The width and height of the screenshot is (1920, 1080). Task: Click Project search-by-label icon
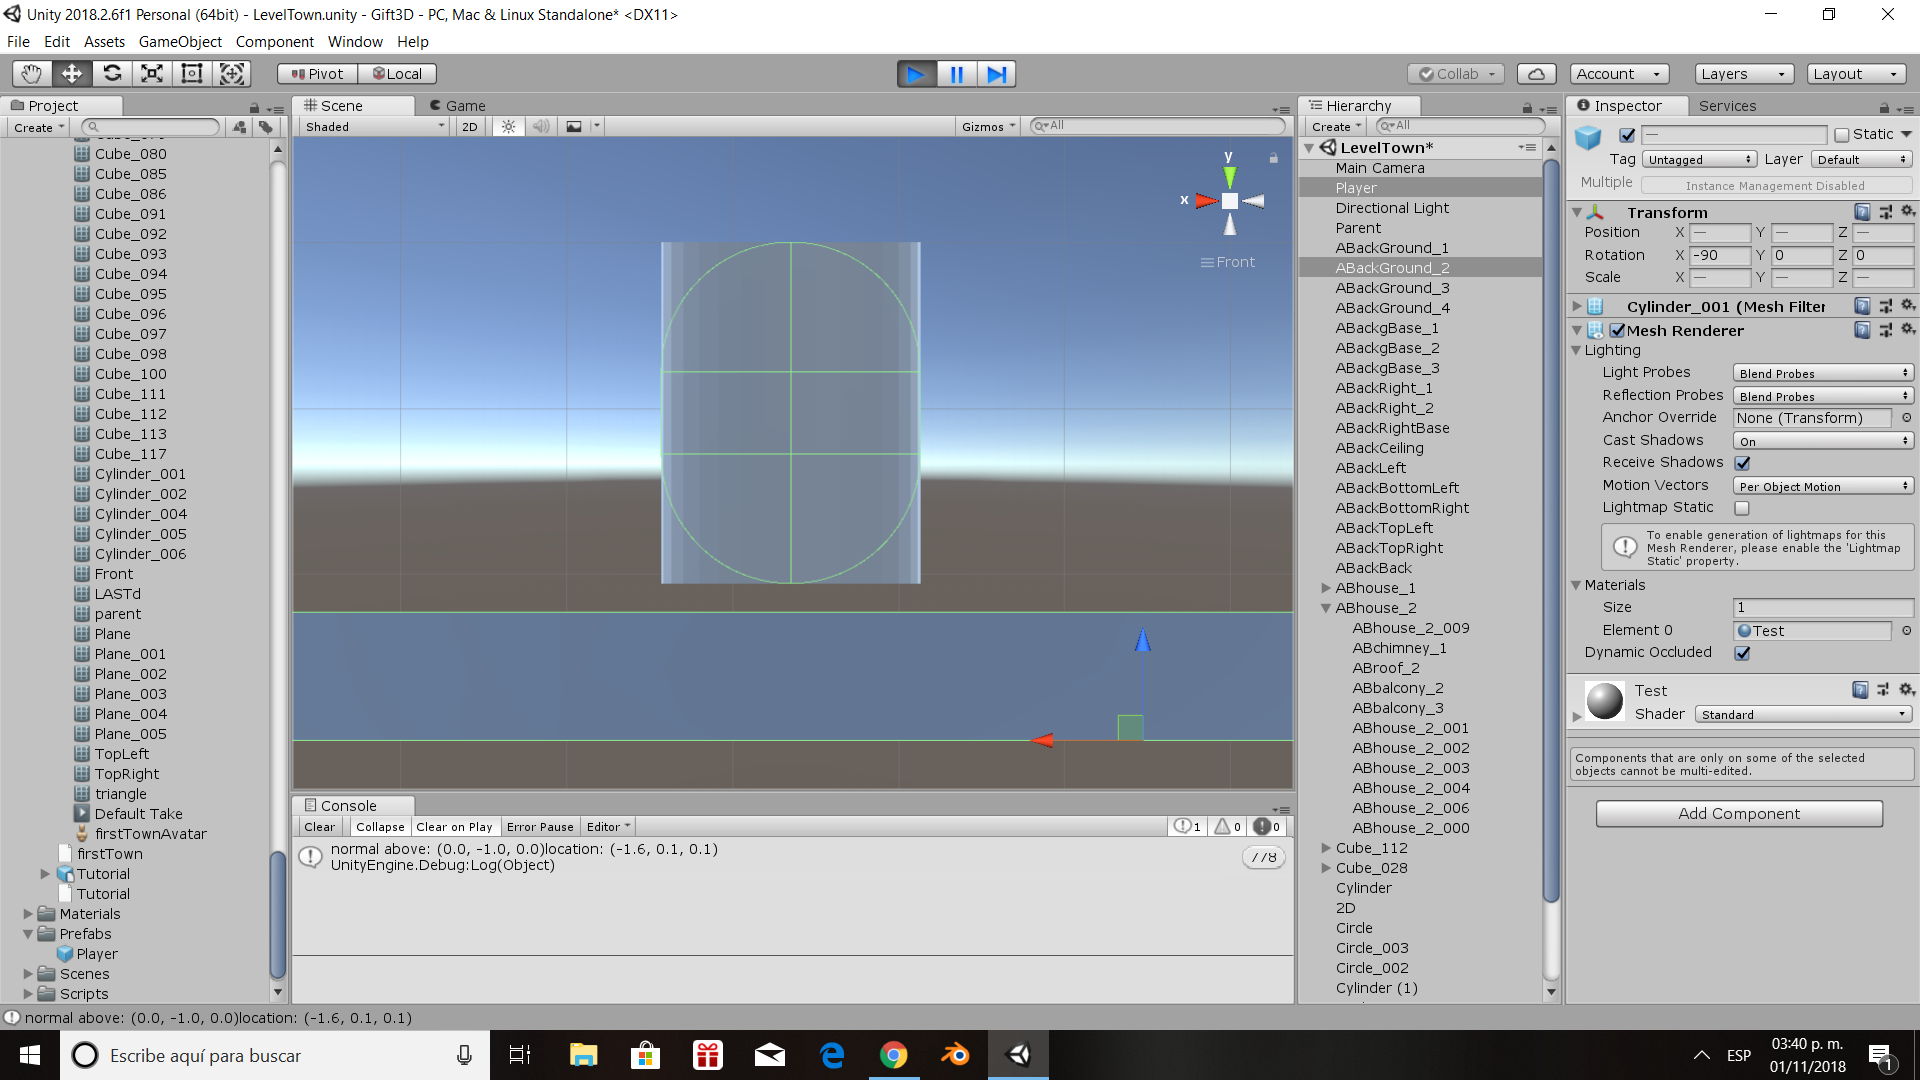[265, 127]
